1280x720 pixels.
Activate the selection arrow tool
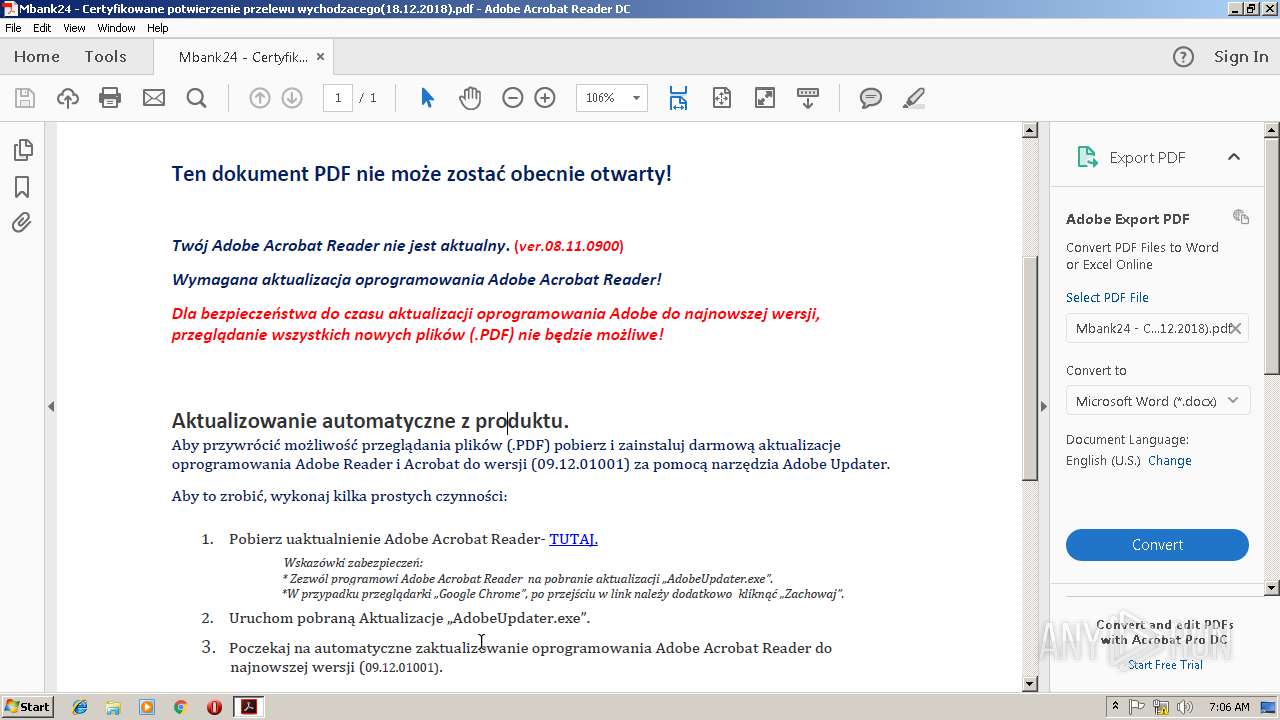point(428,98)
